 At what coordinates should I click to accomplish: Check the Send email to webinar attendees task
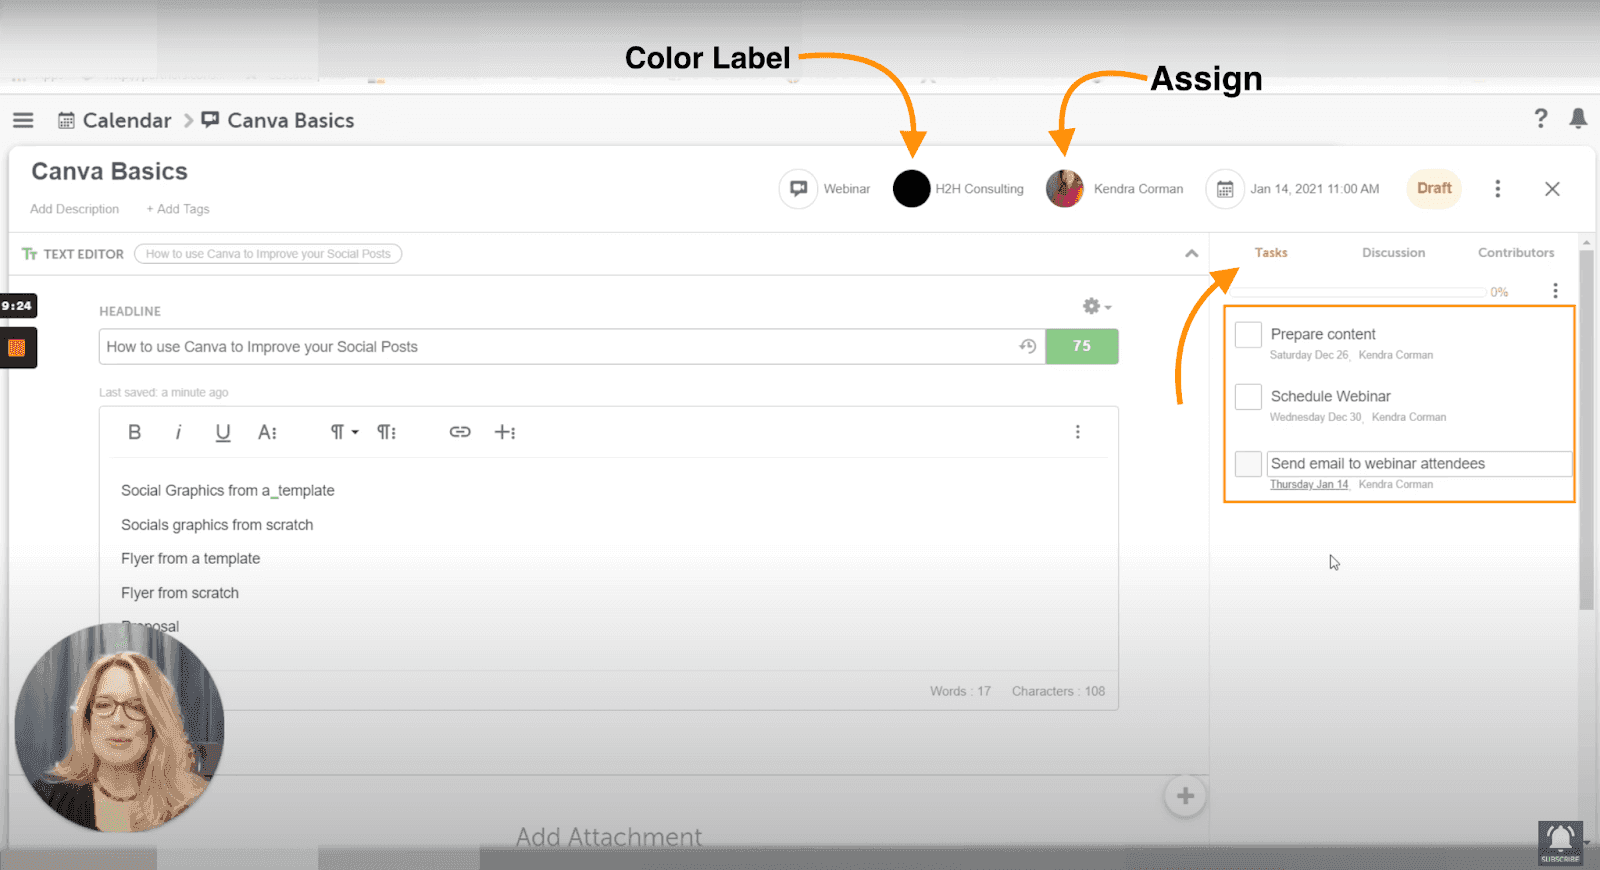1248,463
